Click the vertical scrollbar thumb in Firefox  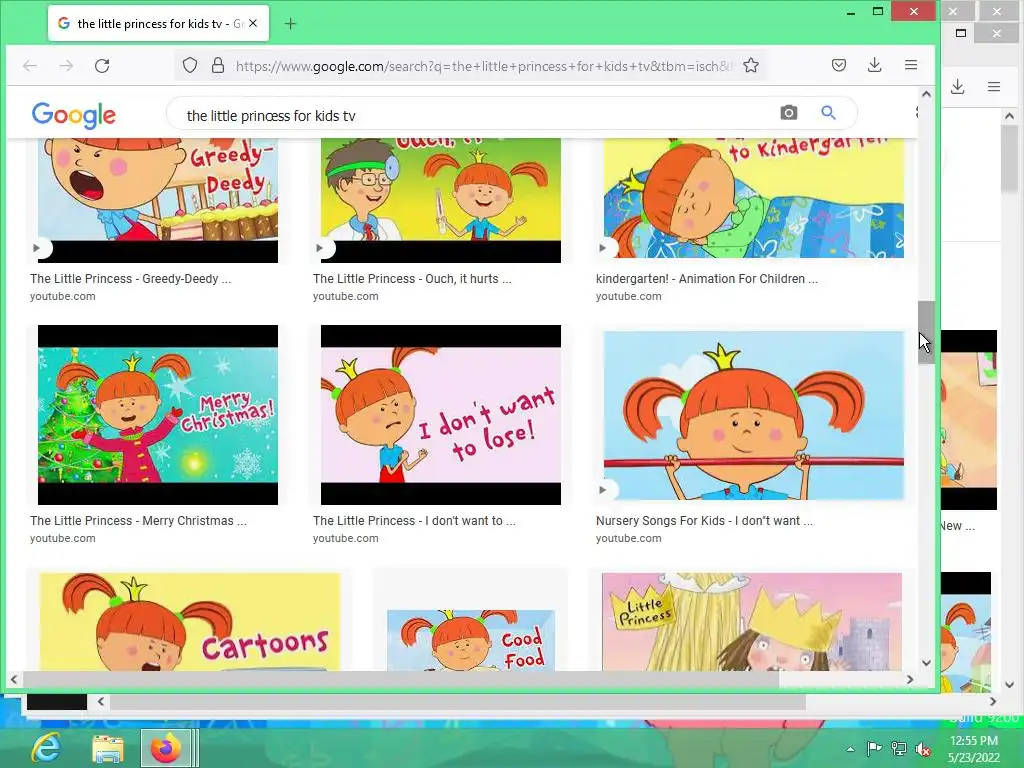[926, 332]
